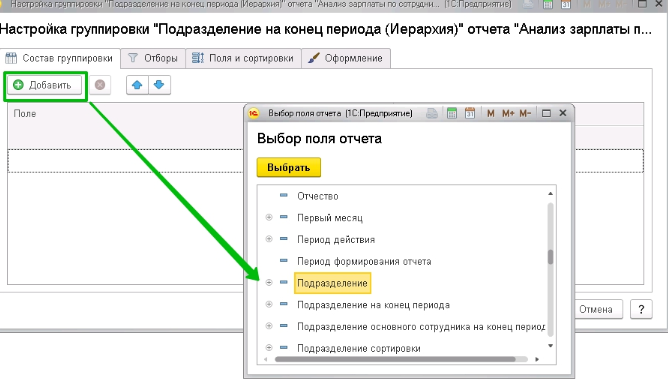668x380 pixels.
Task: Move field down with blue down arrow
Action: (x=159, y=85)
